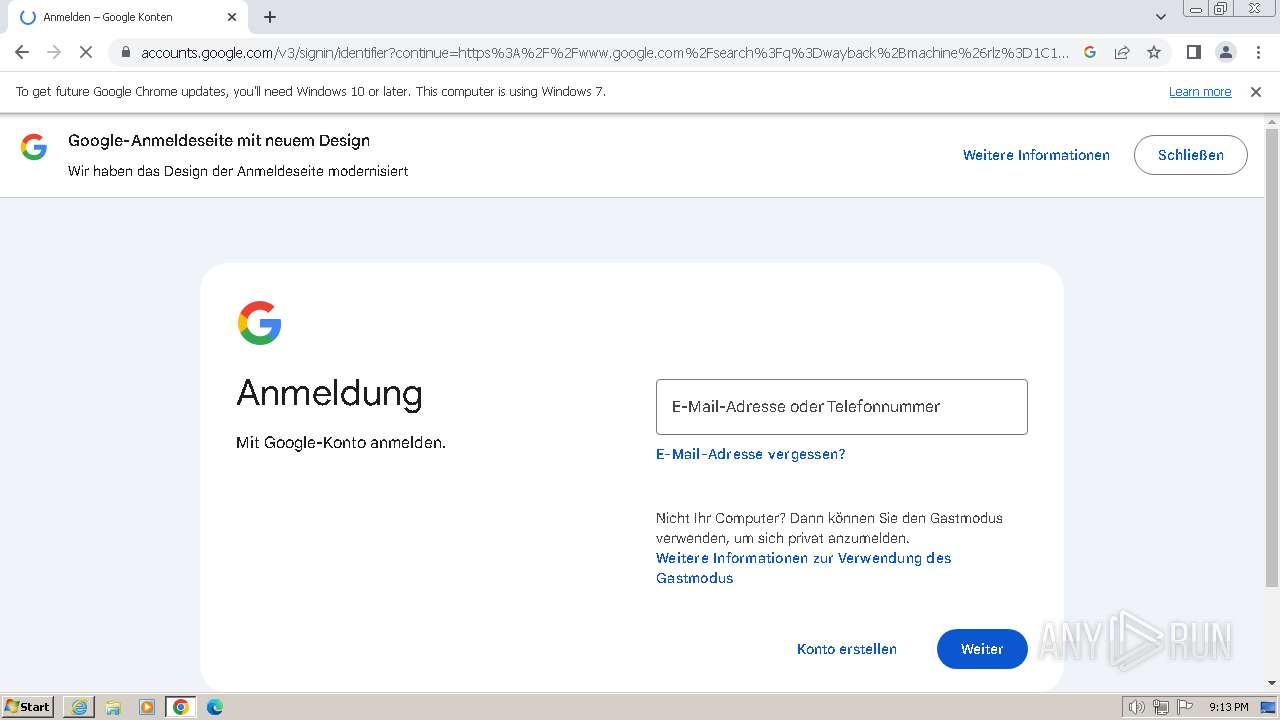1280x720 pixels.
Task: Expand the tab search chevron
Action: coord(1161,17)
